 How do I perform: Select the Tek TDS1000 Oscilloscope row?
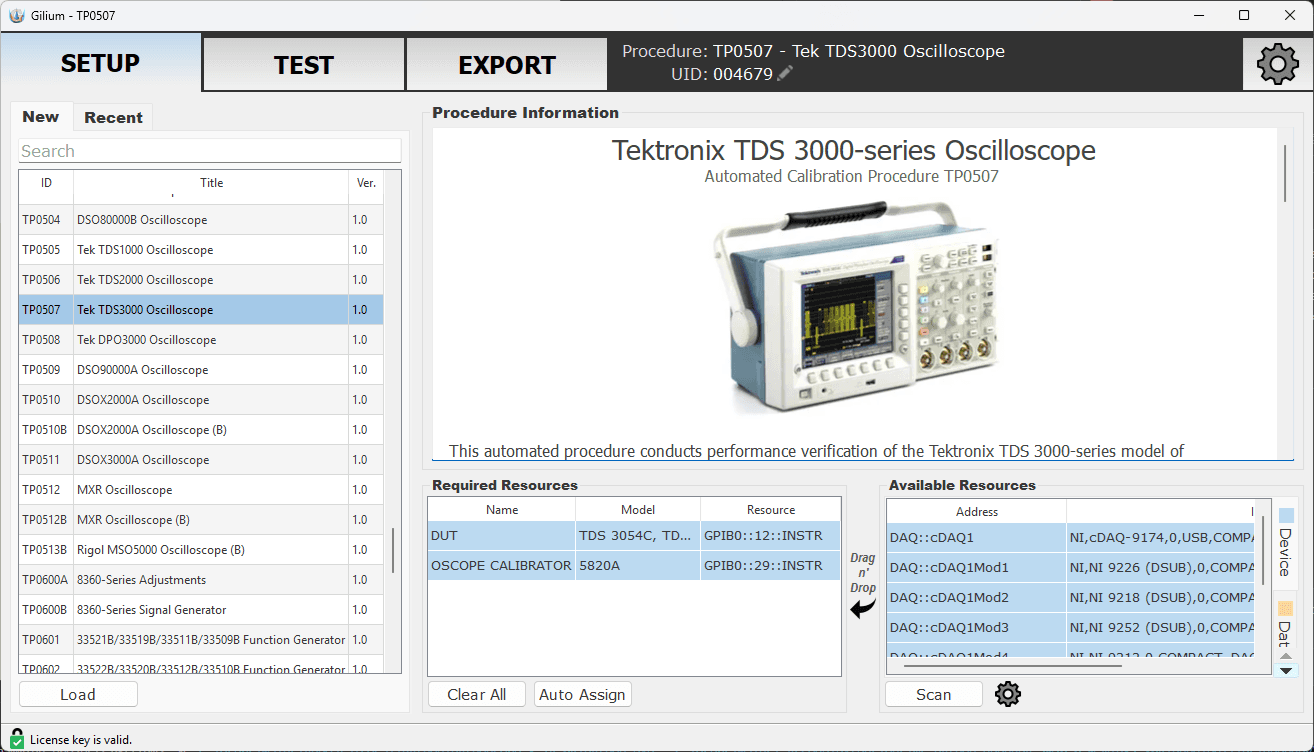pos(201,250)
